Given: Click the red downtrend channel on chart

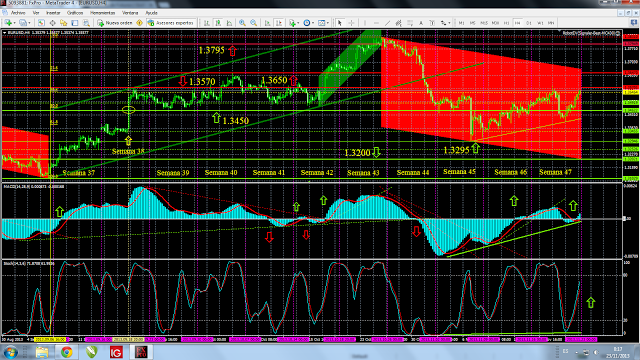Looking at the screenshot, I should (x=482, y=98).
